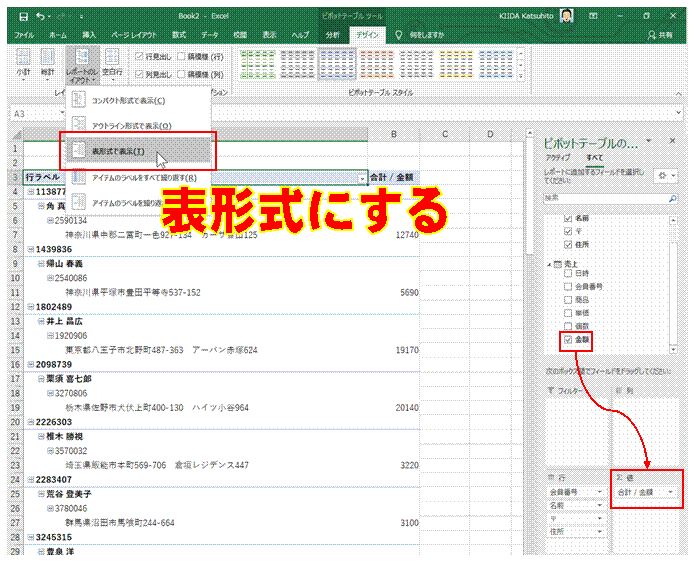Select the yellow pivot style thumbnail
This screenshot has height=562, width=698.
coord(456,65)
